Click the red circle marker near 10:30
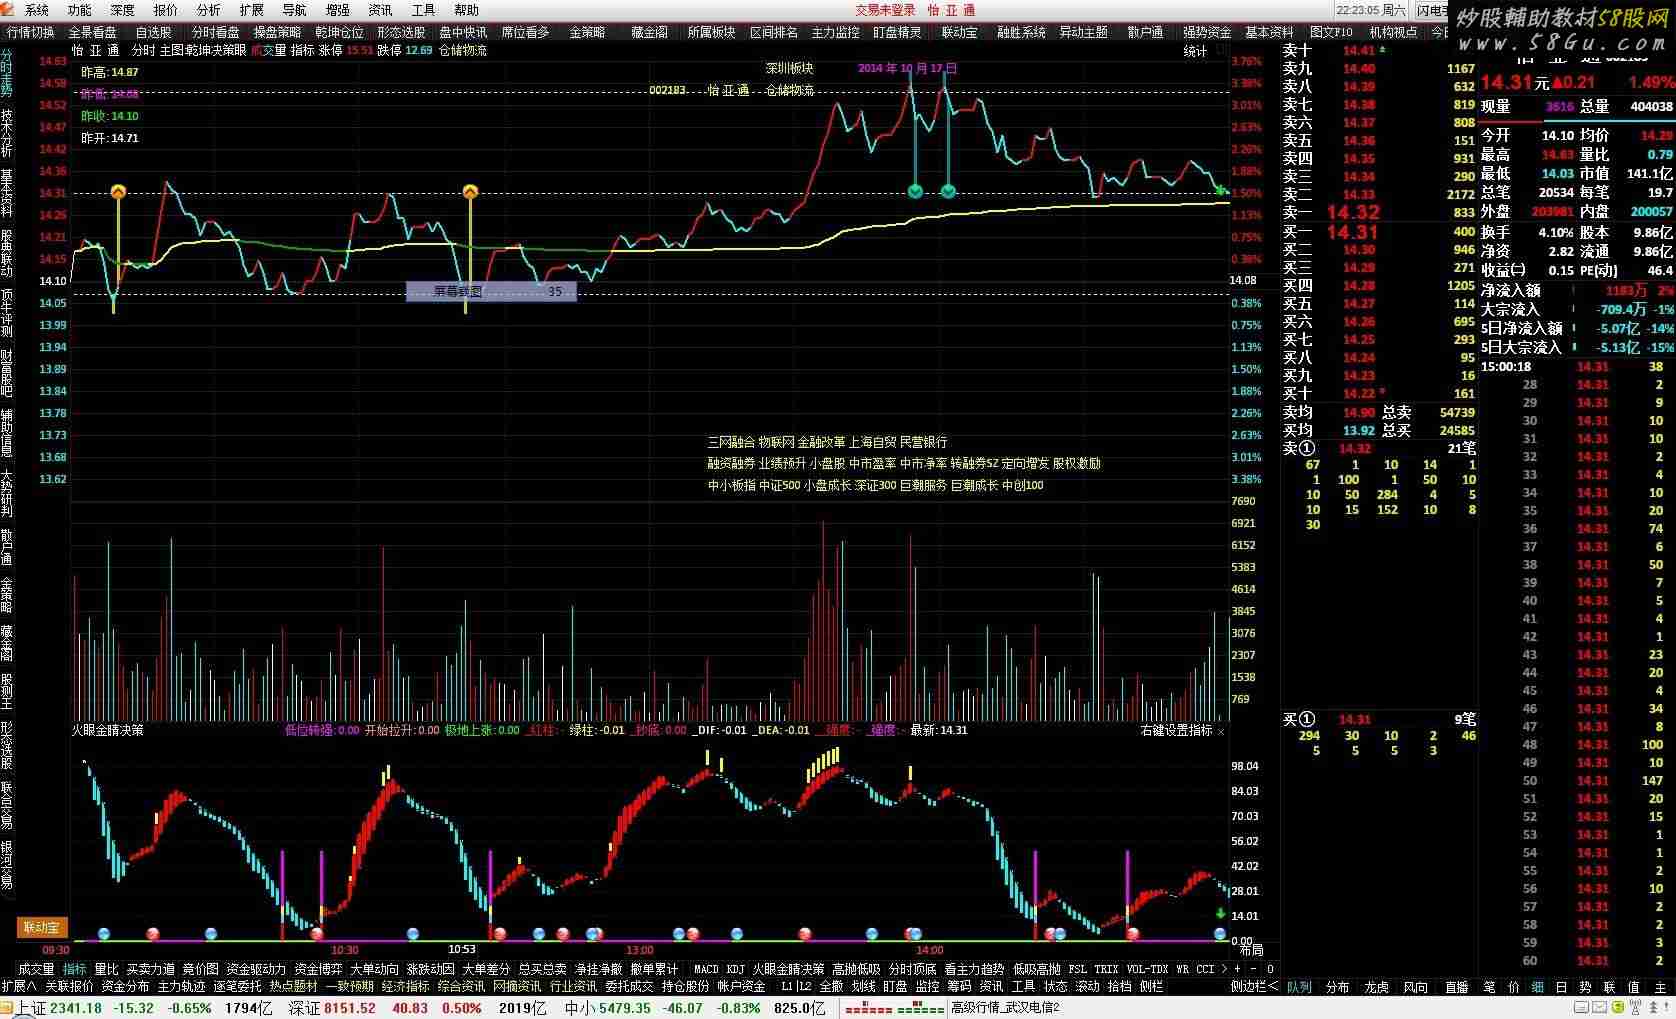 [317, 934]
